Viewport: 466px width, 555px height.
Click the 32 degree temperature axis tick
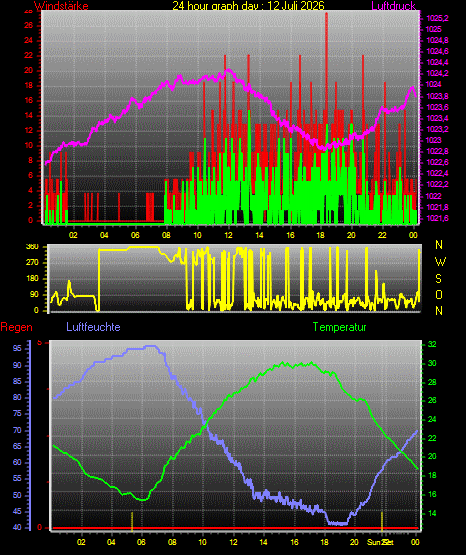point(432,344)
